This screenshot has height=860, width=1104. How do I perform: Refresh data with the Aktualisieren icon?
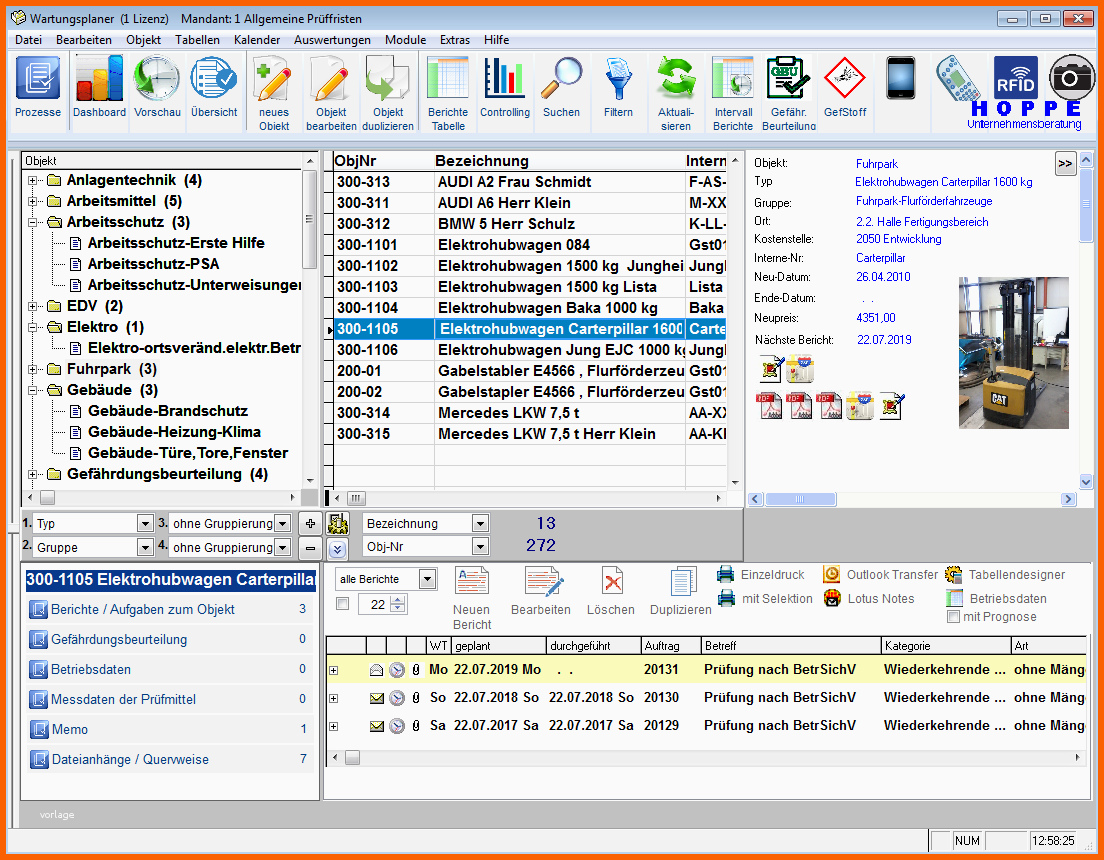pos(675,79)
